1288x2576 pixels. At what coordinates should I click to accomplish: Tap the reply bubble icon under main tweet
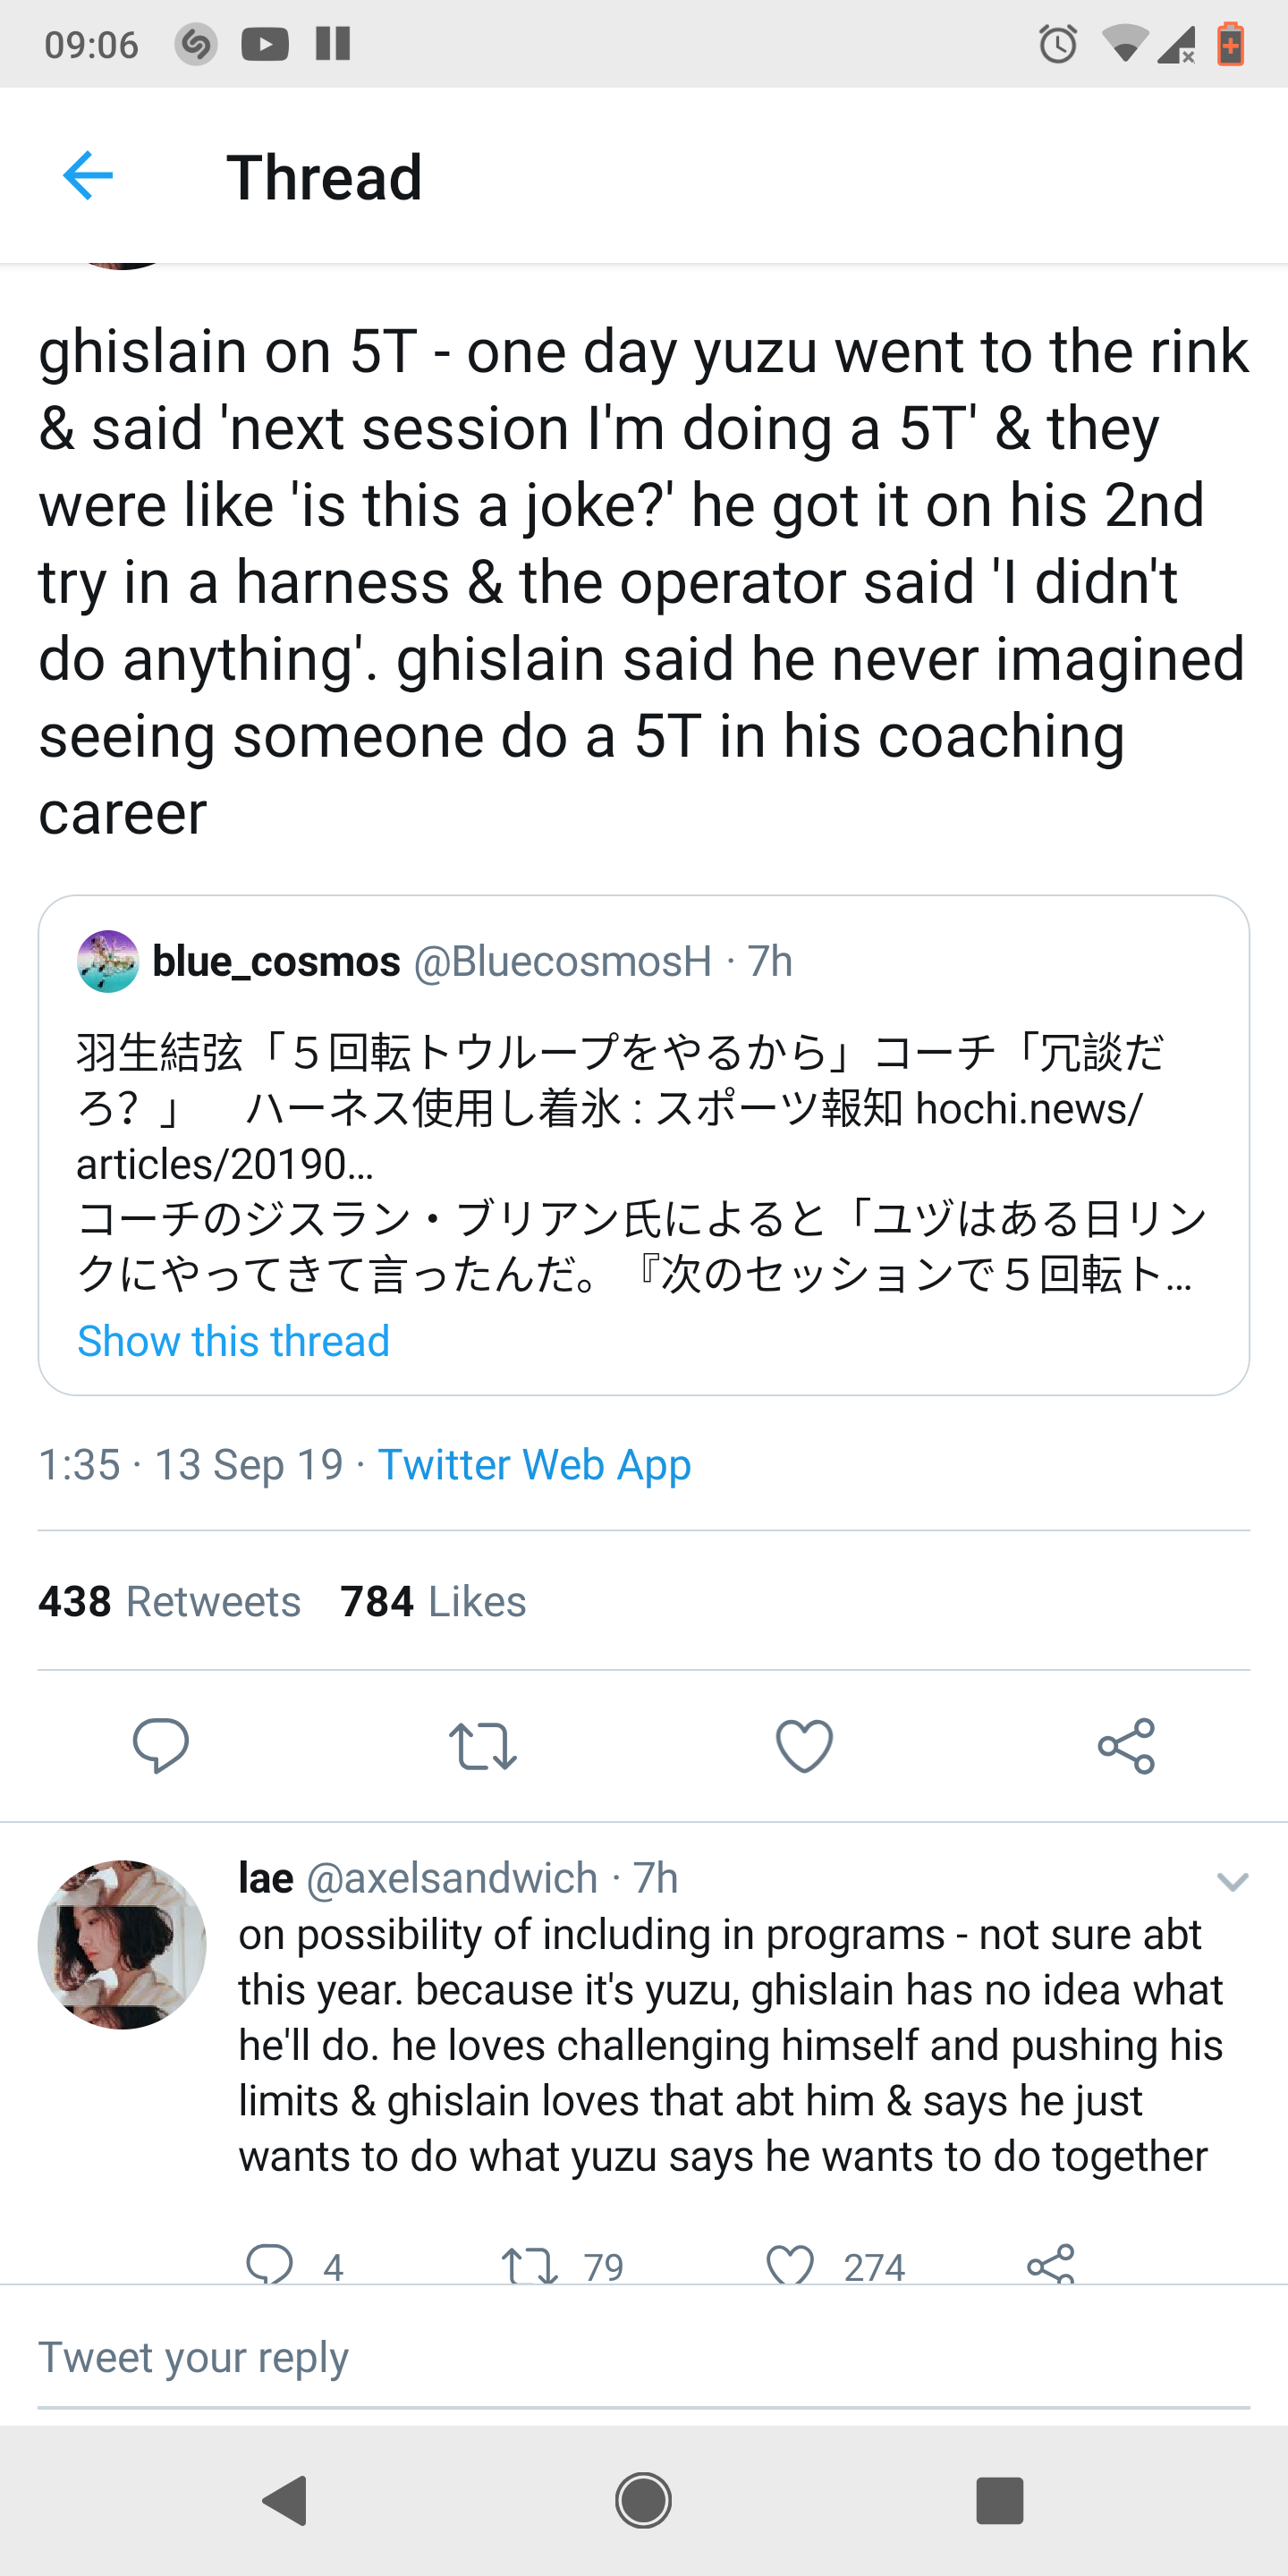(x=160, y=1746)
